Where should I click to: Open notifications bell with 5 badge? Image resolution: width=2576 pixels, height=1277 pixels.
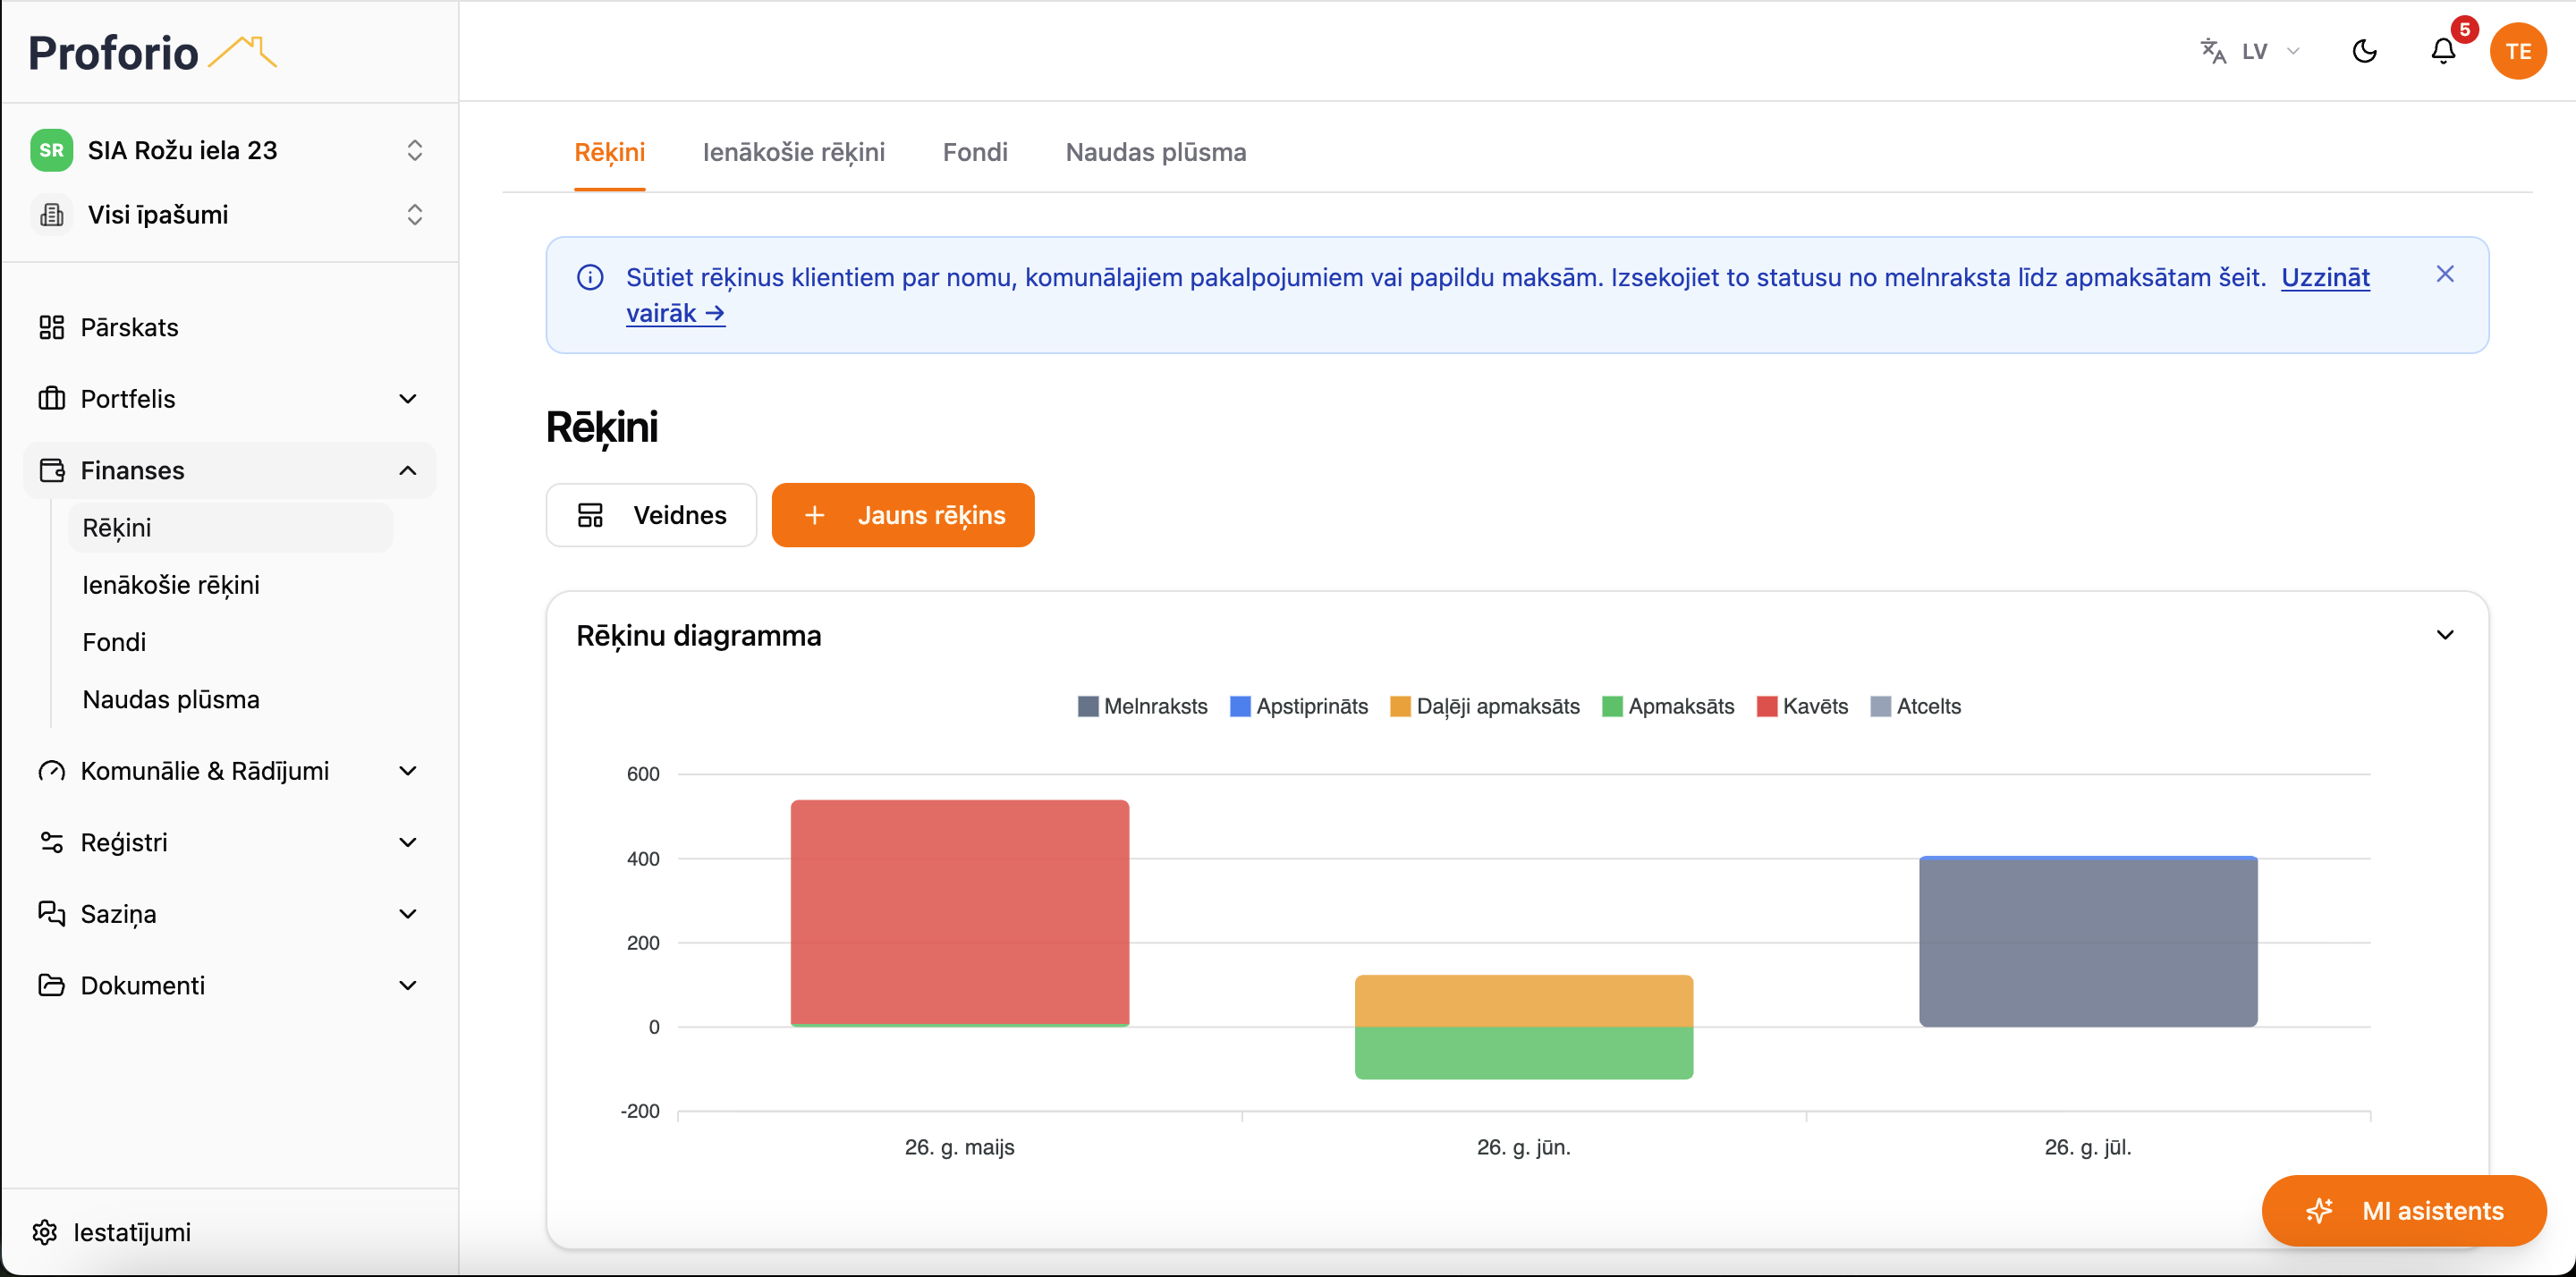[2443, 51]
